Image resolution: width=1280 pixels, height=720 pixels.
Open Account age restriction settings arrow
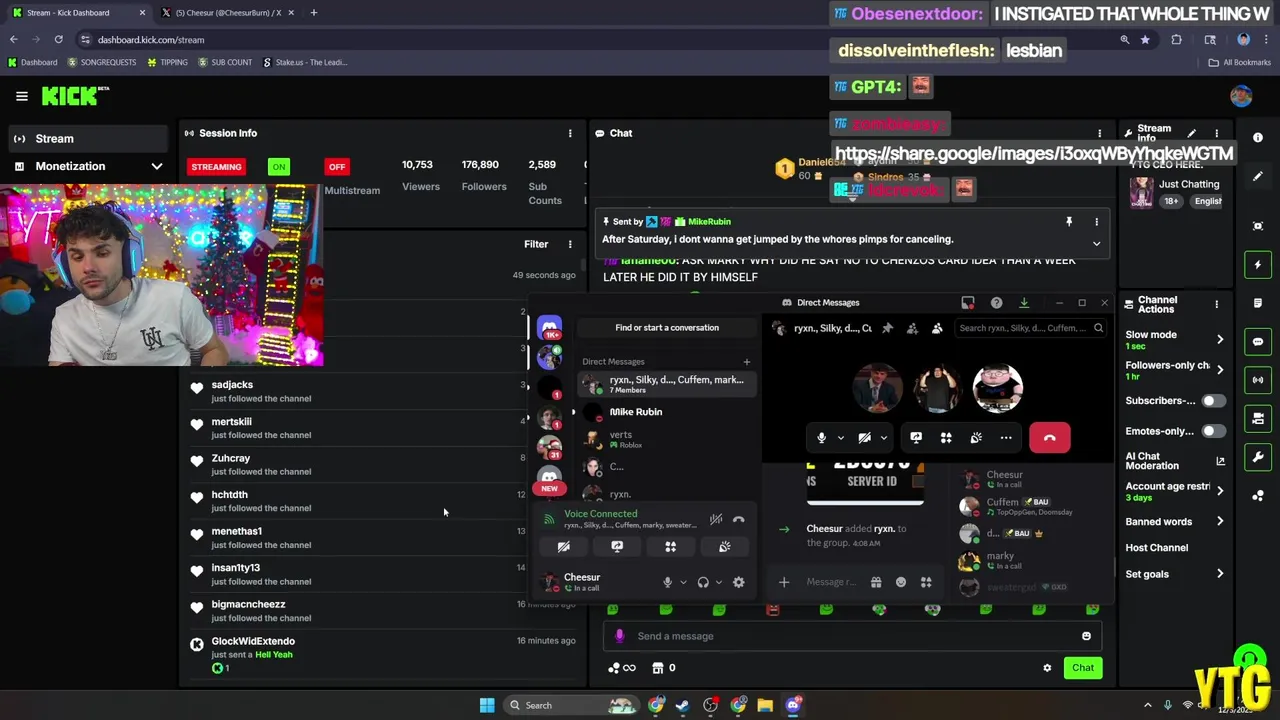[1220, 492]
